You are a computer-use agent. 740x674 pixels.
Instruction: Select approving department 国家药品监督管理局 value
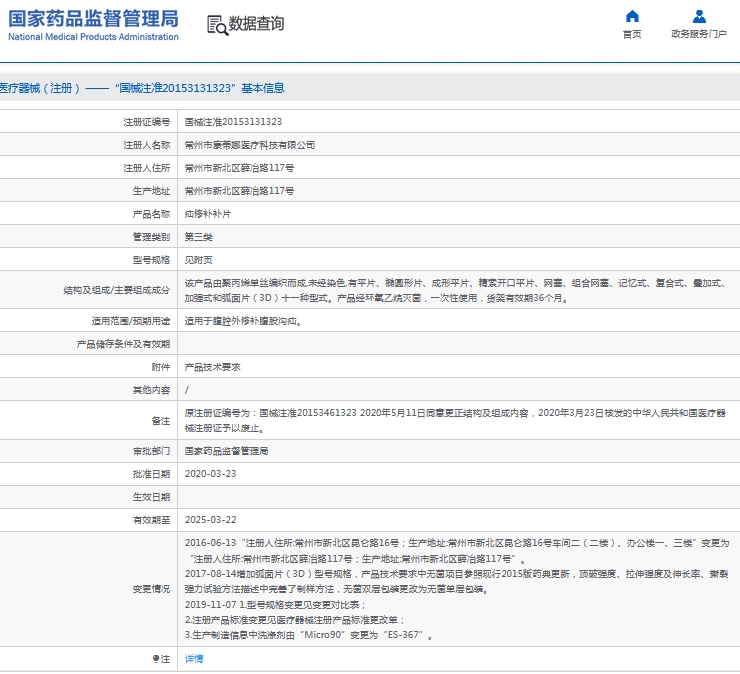point(226,451)
